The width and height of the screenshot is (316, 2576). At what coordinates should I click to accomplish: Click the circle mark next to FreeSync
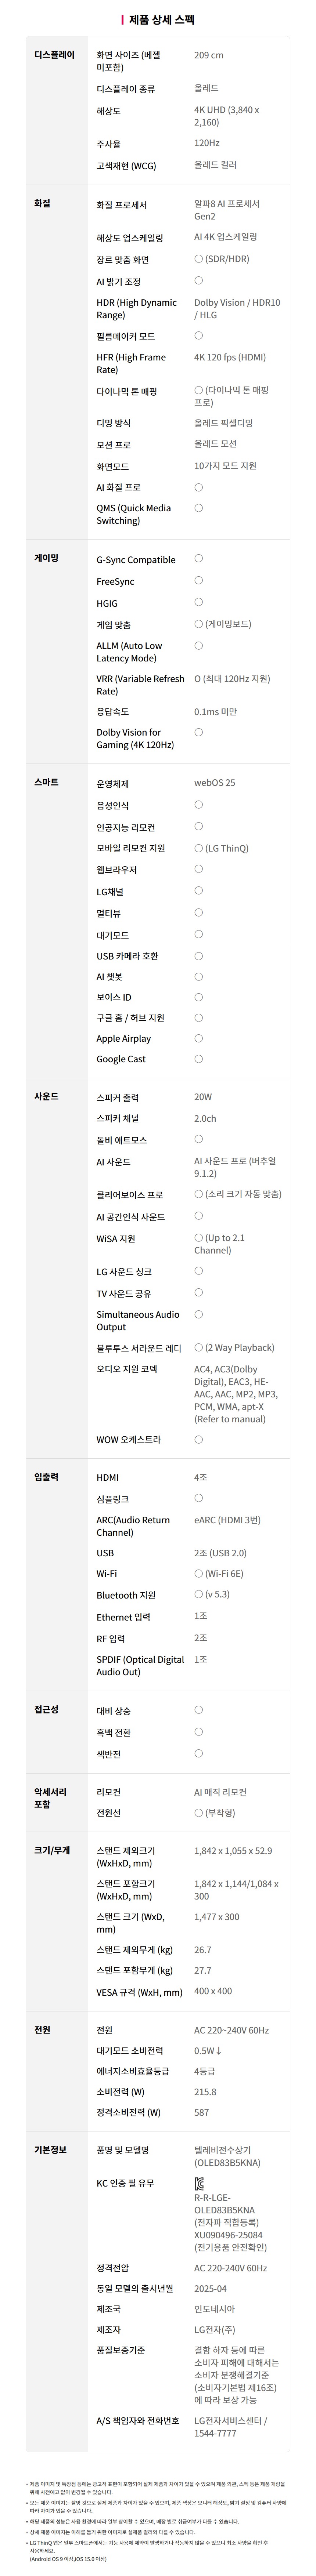(x=198, y=580)
